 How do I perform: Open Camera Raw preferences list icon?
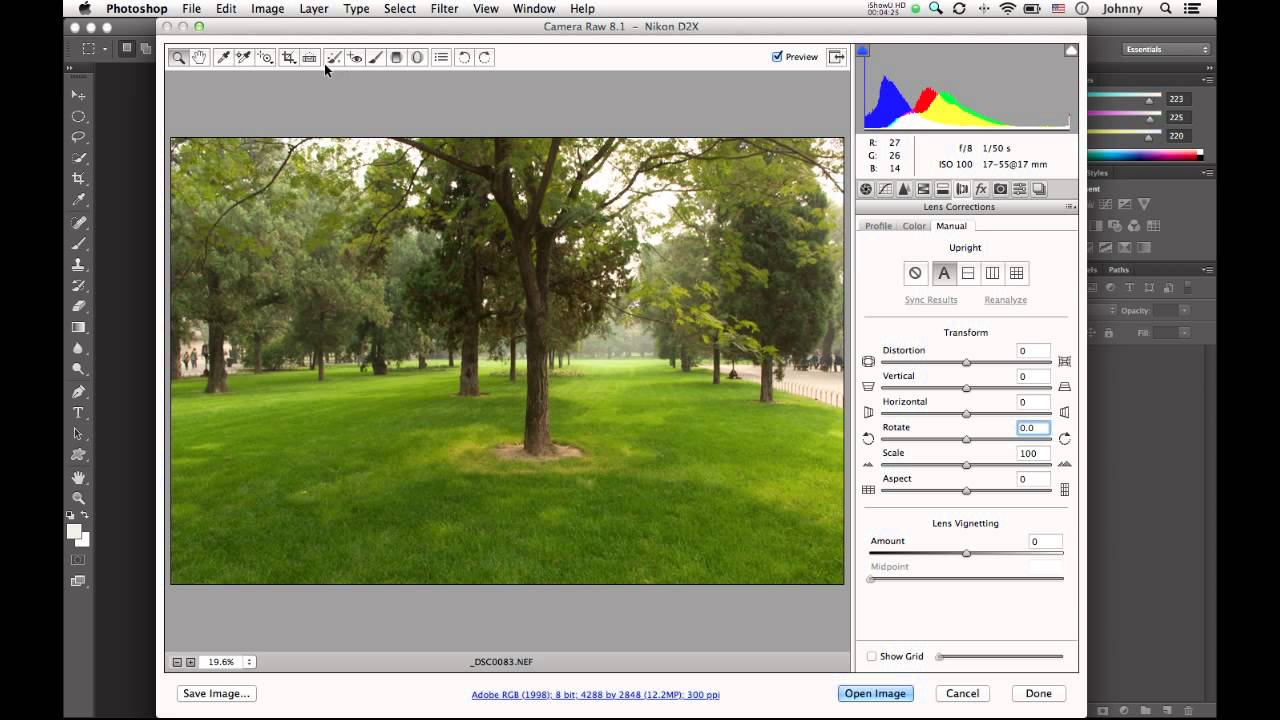coord(441,57)
